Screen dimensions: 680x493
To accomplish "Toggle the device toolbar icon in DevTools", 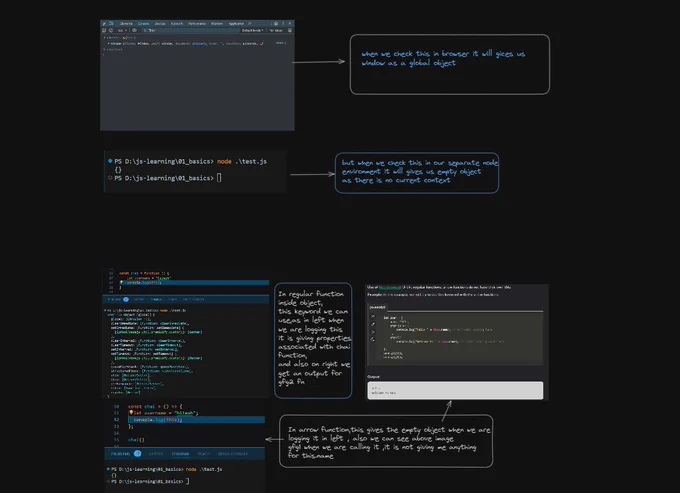I will pyautogui.click(x=111, y=23).
